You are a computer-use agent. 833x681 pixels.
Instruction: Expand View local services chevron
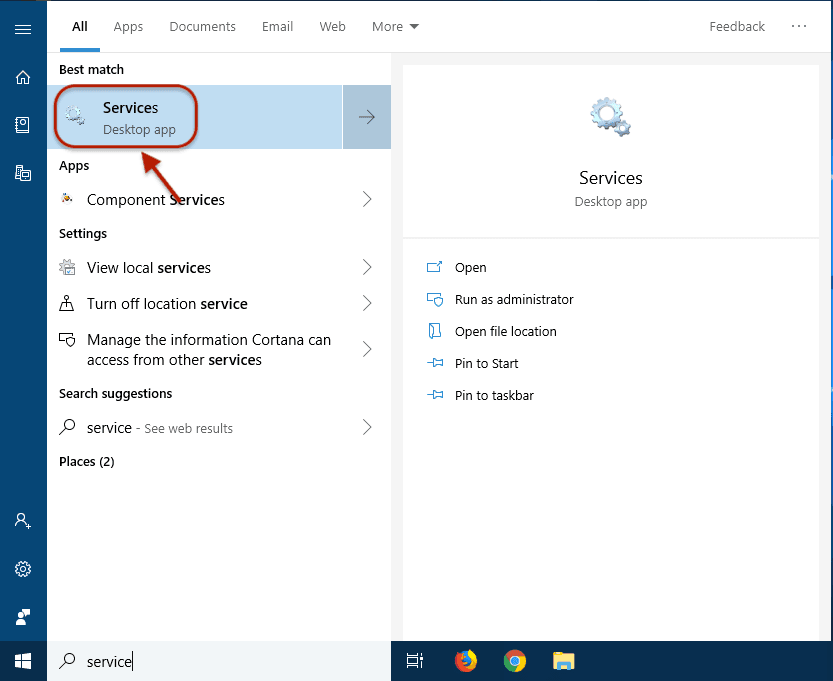click(x=367, y=267)
